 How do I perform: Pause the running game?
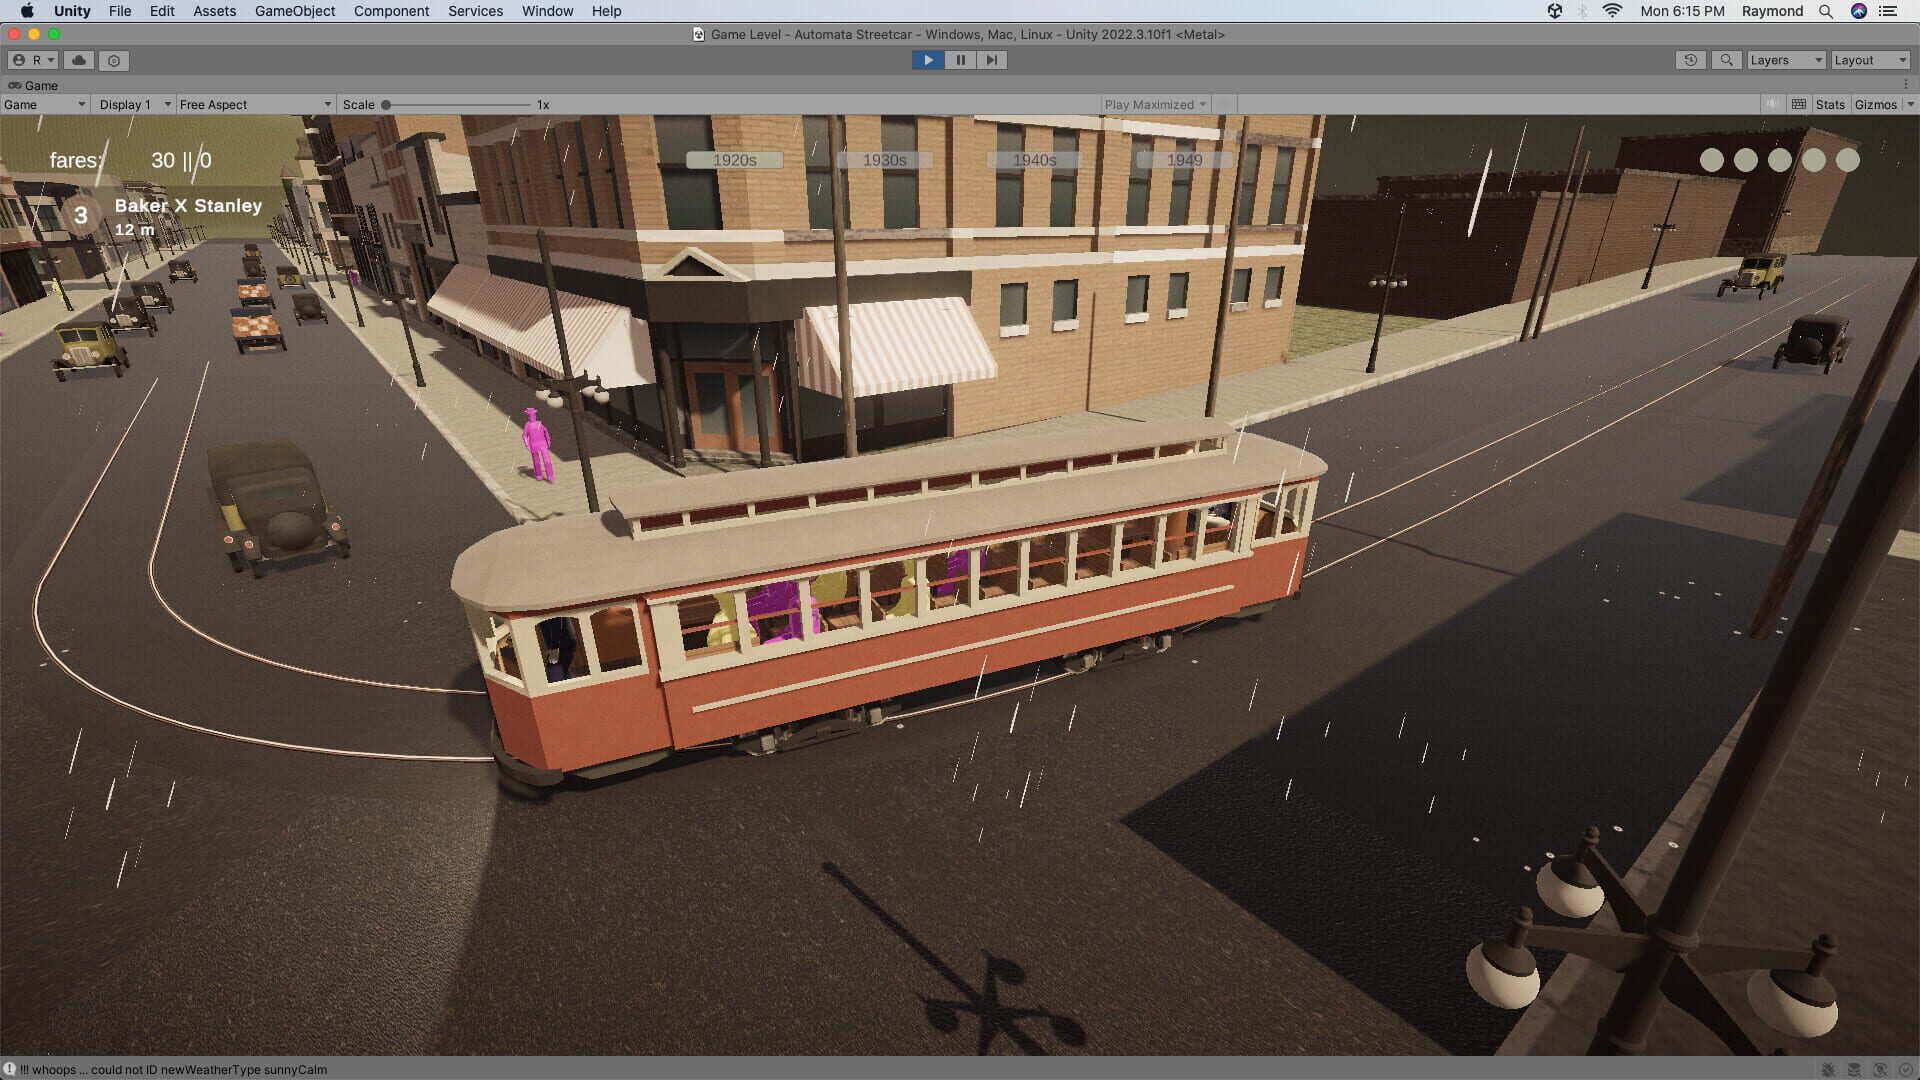point(960,60)
